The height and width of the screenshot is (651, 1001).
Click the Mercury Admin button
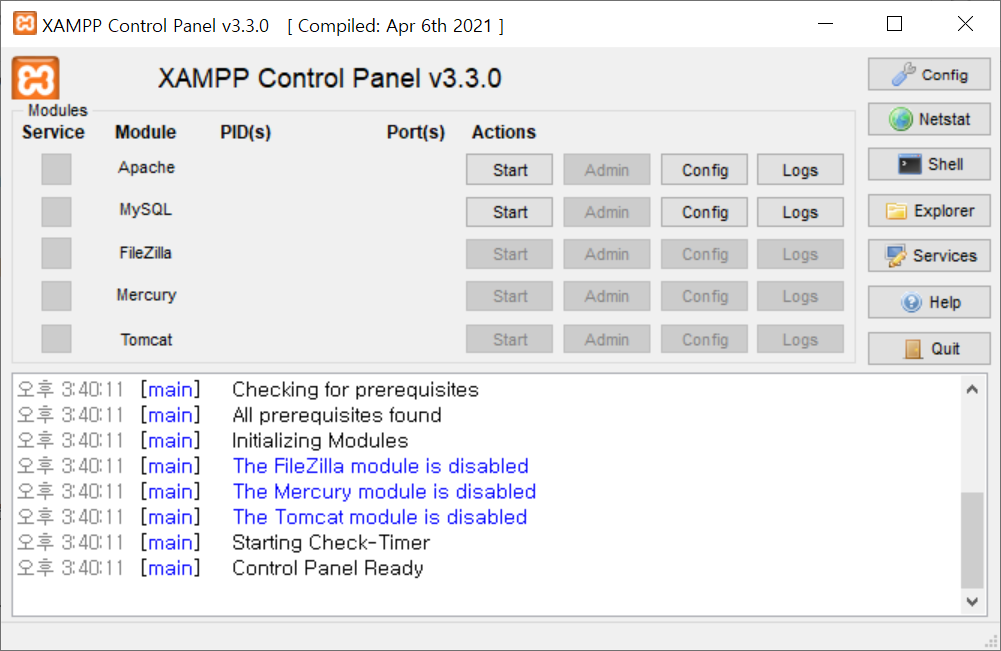point(606,296)
